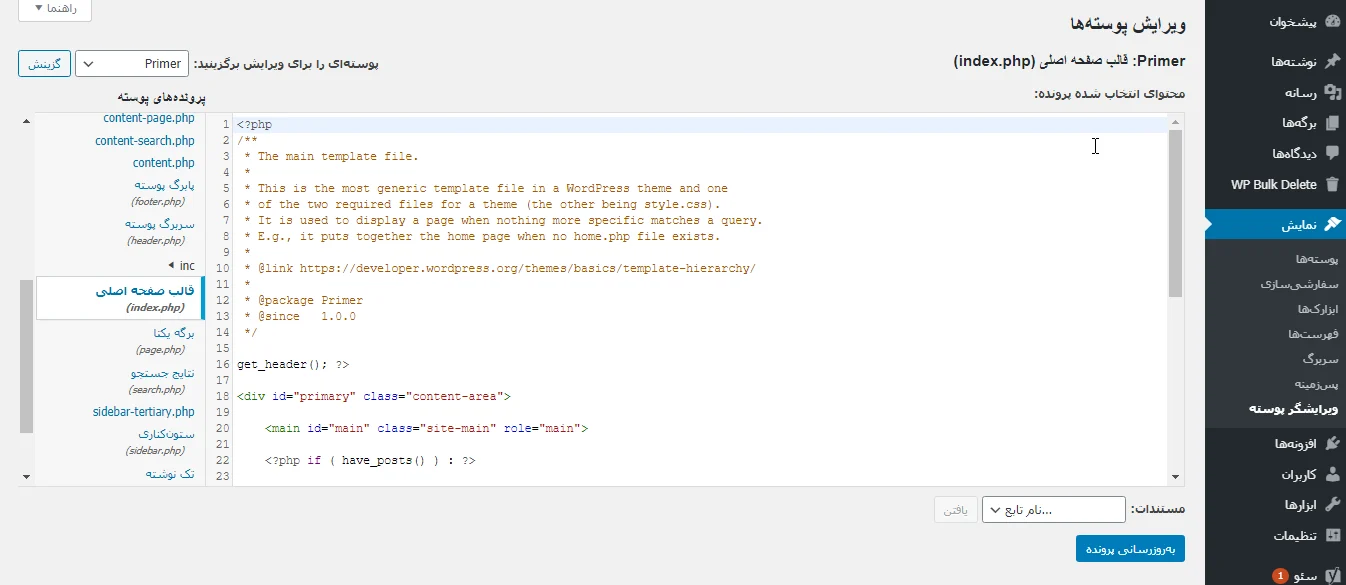This screenshot has width=1346, height=585.
Task: Open Theme Editor (ویرایشگر پوسته) submenu link
Action: (x=1293, y=409)
